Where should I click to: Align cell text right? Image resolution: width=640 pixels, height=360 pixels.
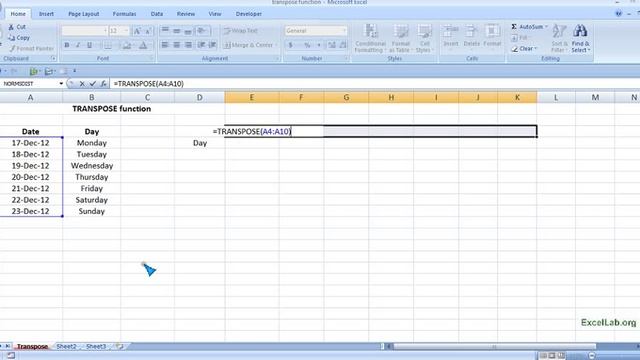coord(188,45)
